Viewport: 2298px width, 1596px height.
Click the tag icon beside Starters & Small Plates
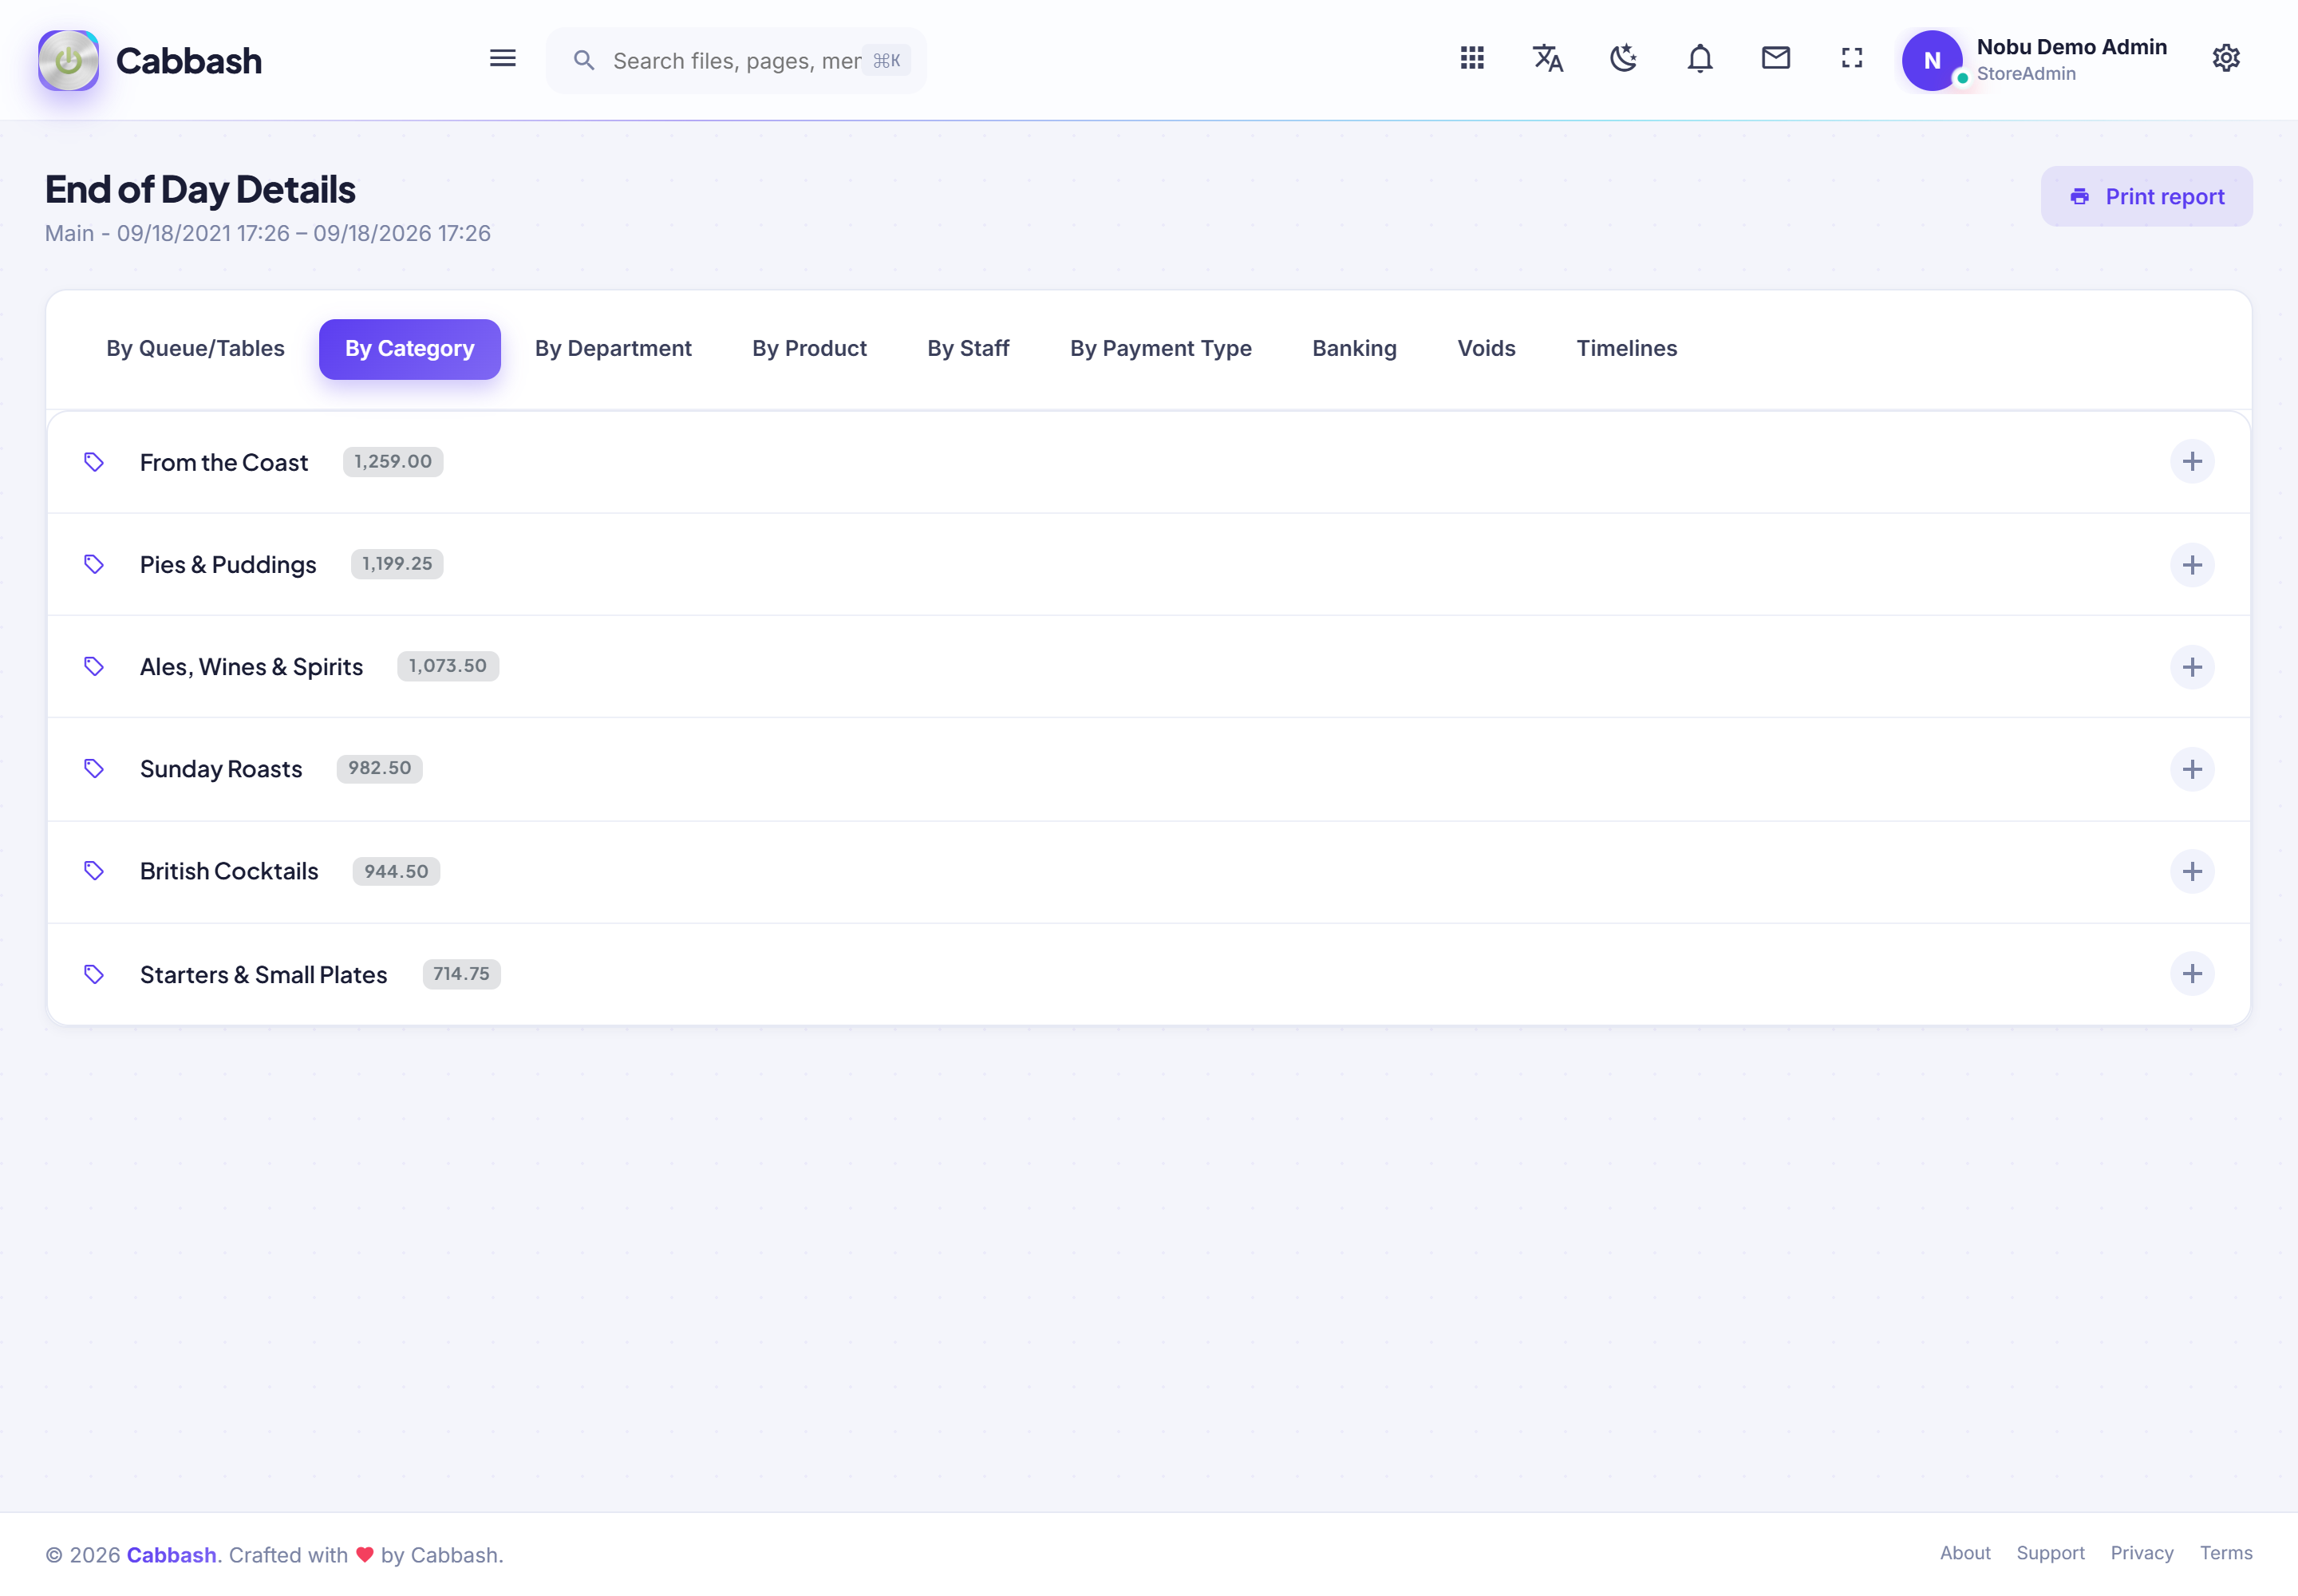(x=94, y=974)
